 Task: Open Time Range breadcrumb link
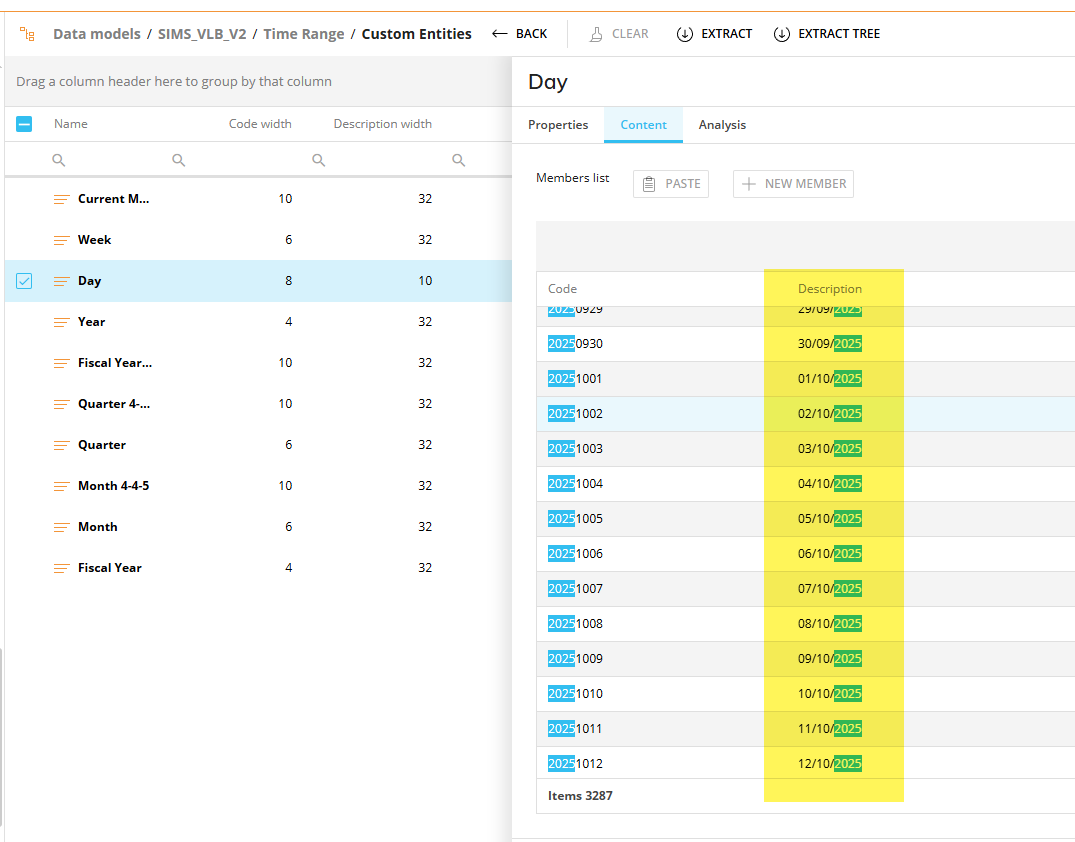click(304, 34)
